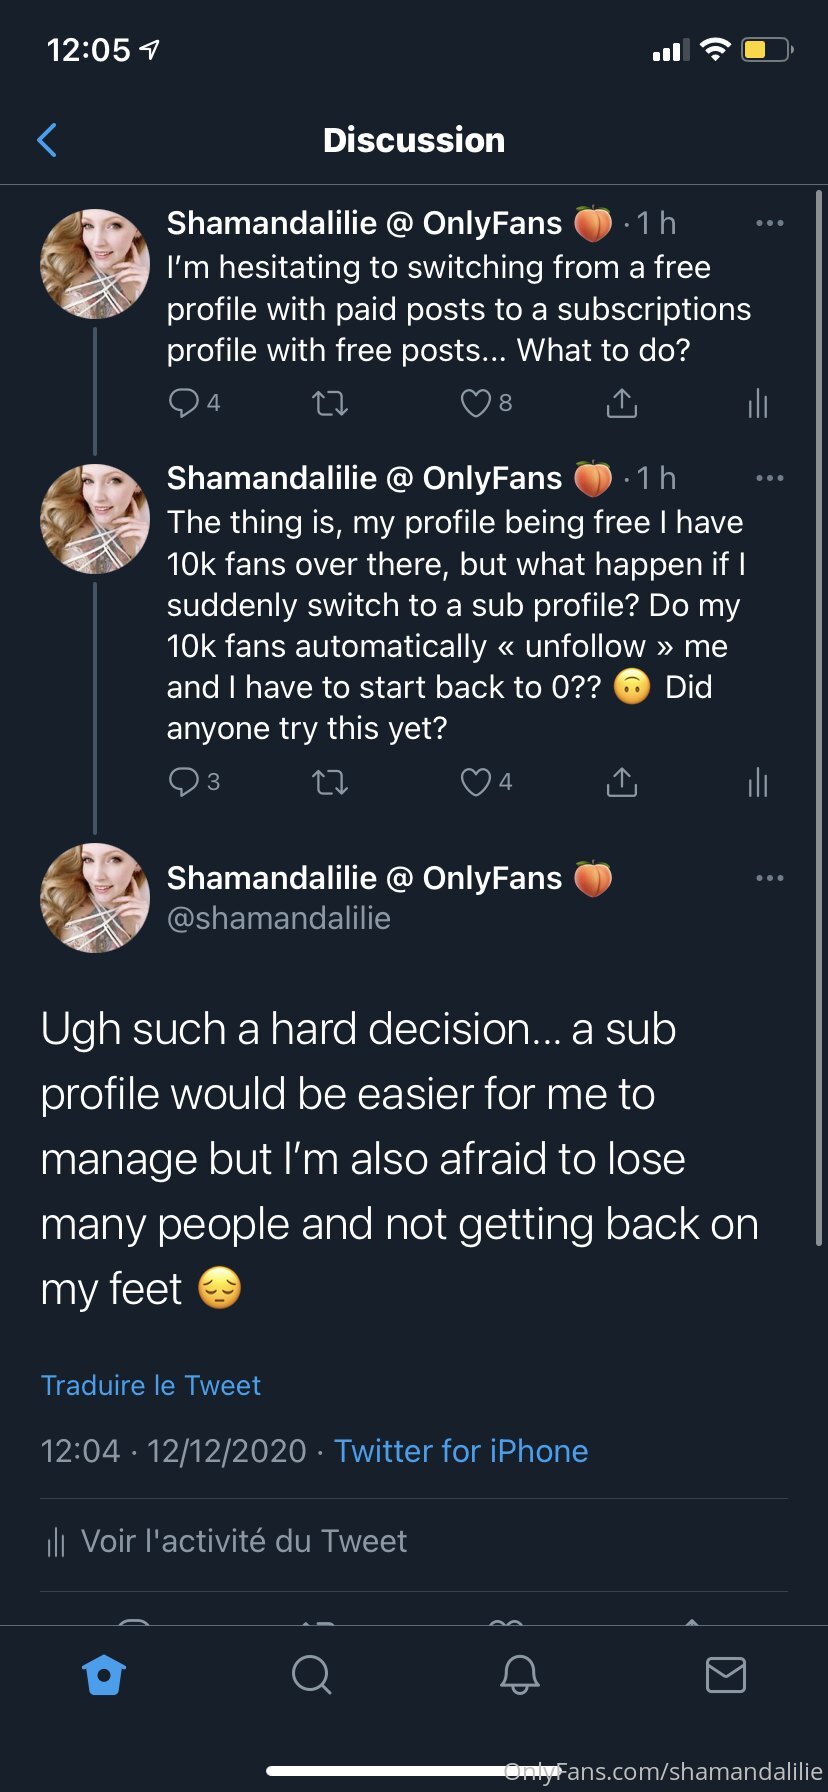
Task: Open Search tab in bottom bar
Action: click(311, 1674)
